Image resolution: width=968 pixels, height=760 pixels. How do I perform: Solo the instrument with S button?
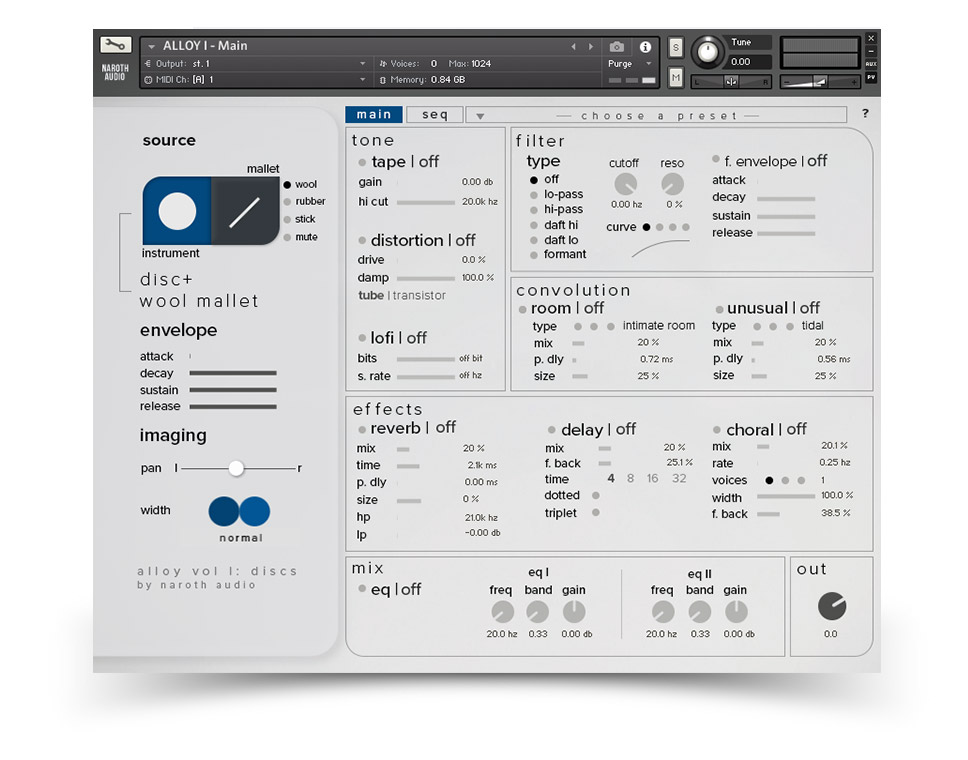point(676,47)
